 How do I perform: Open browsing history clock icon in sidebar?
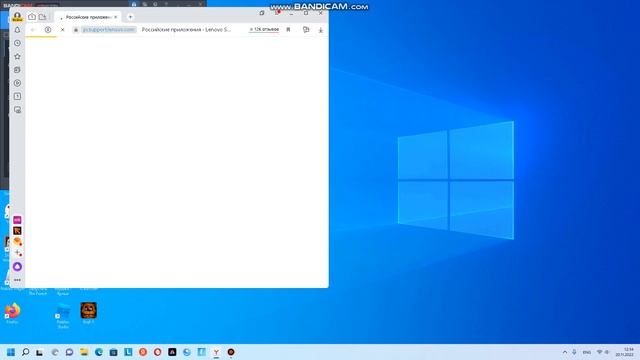click(x=17, y=43)
